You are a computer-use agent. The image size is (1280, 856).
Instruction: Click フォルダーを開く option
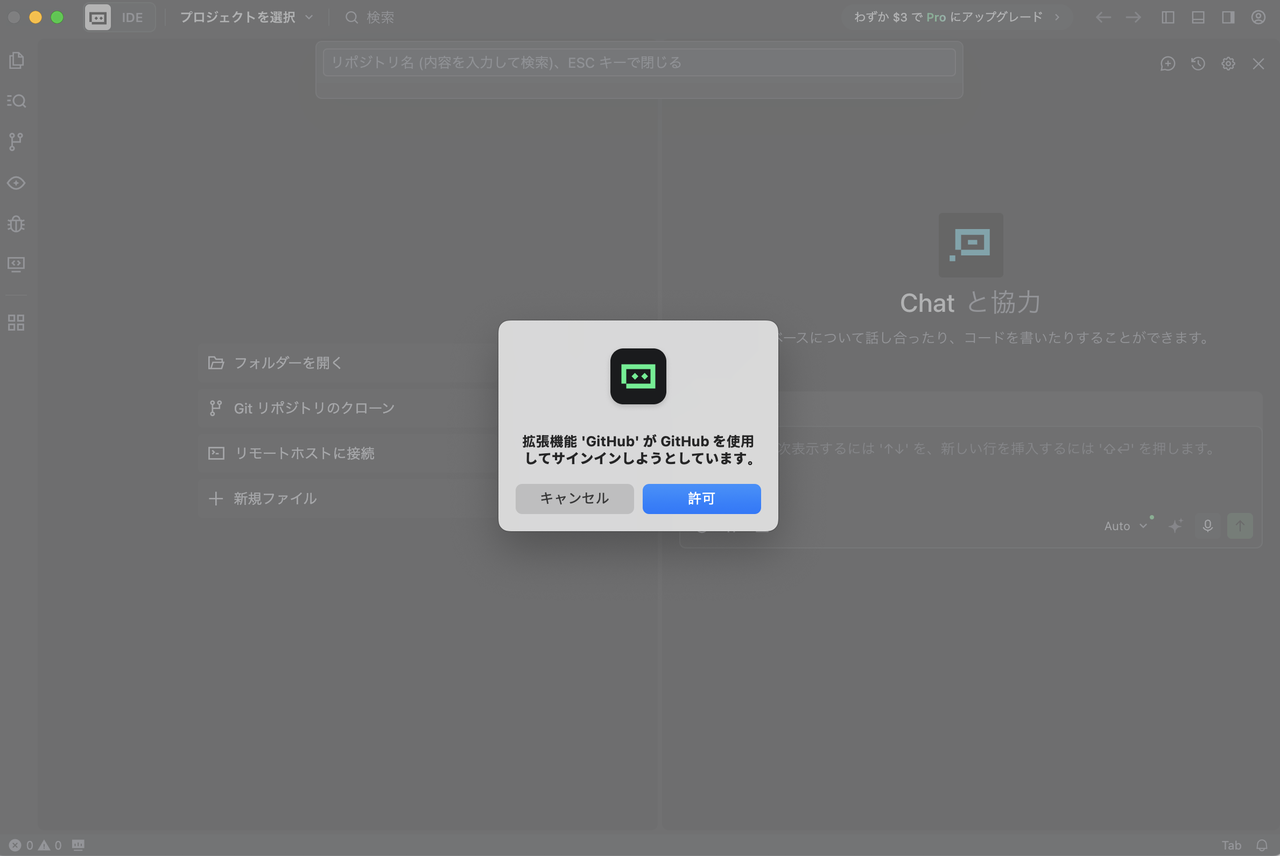coord(348,363)
